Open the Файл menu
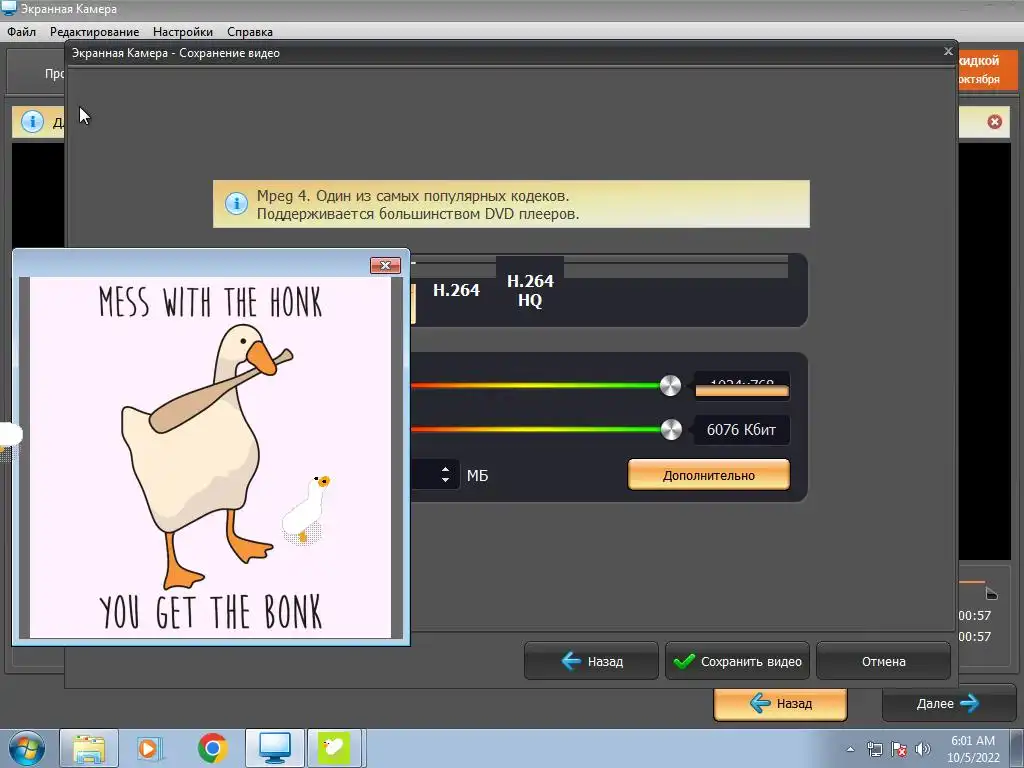The image size is (1024, 768). pyautogui.click(x=22, y=31)
